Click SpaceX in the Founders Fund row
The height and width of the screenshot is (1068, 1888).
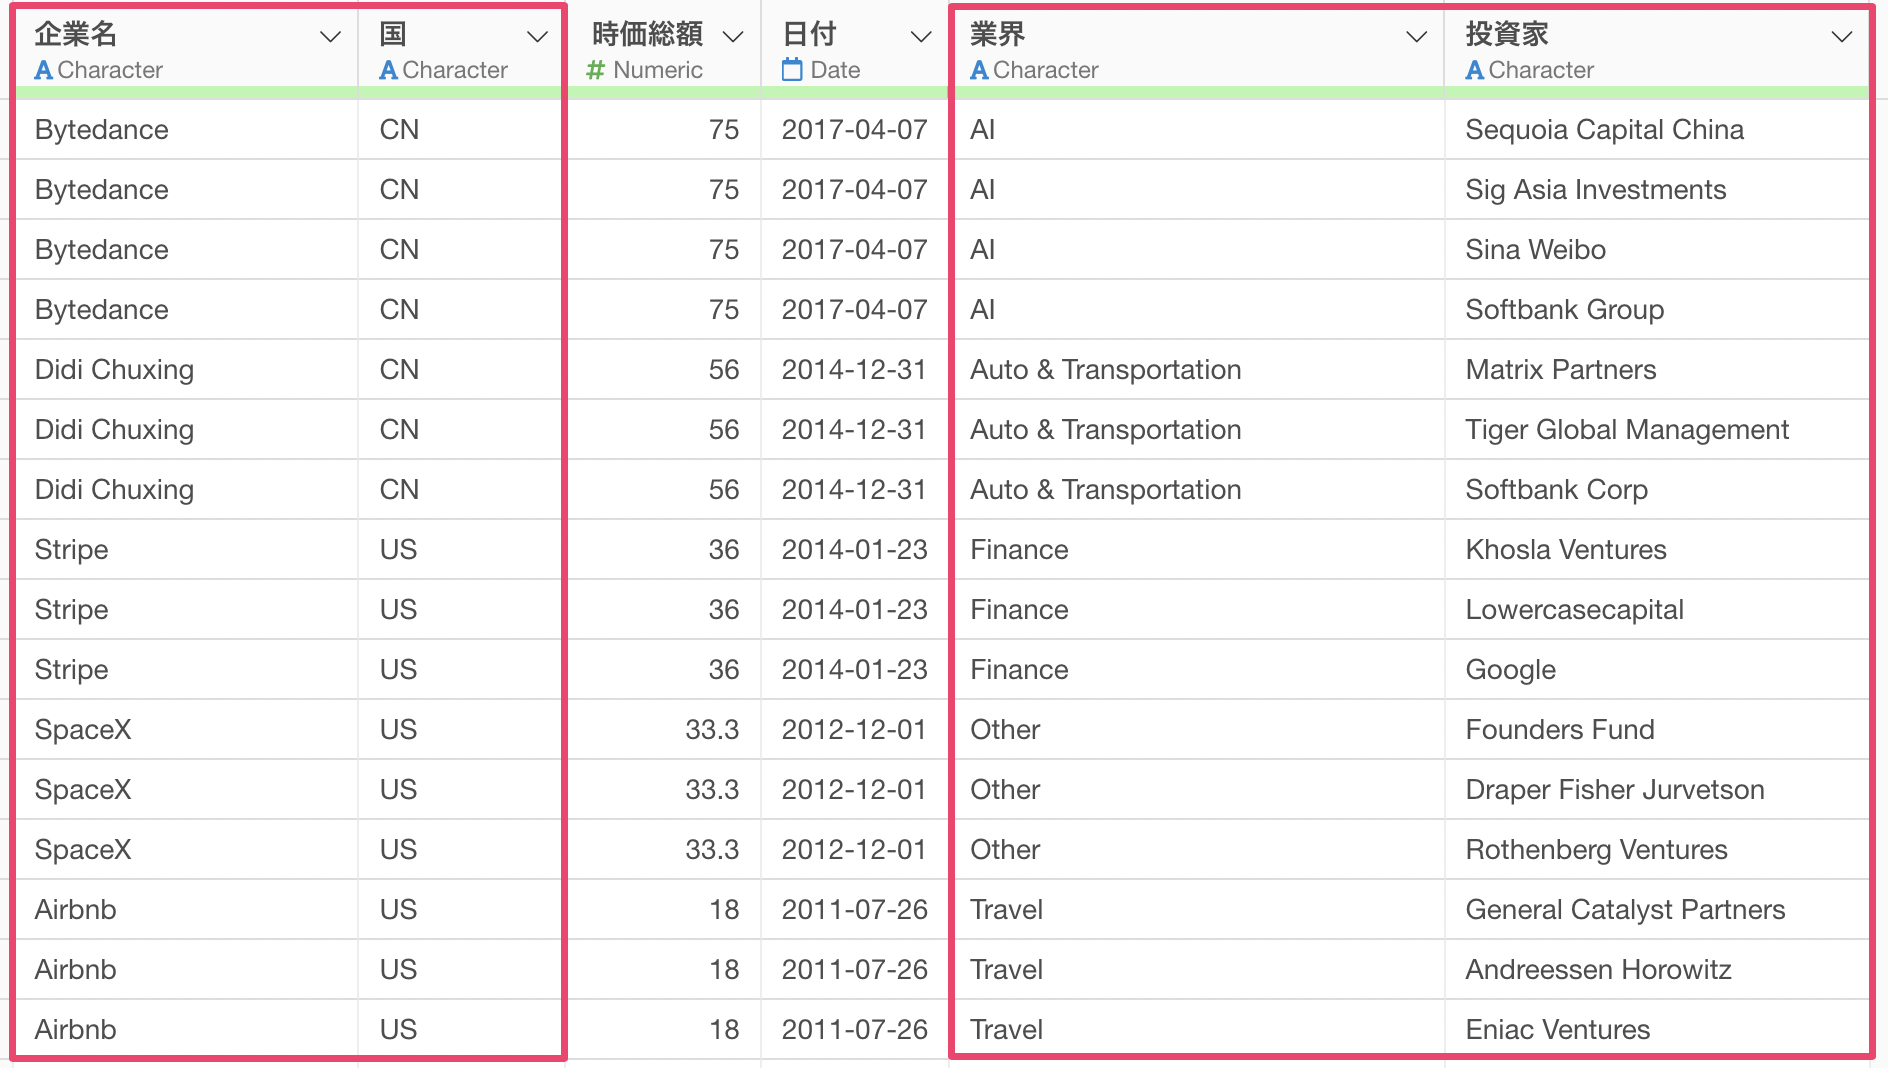82,730
